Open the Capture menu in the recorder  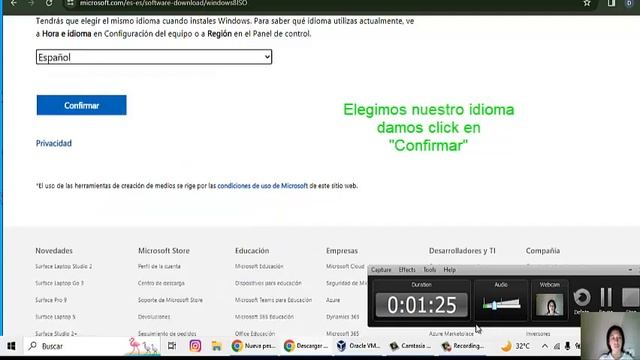(381, 270)
